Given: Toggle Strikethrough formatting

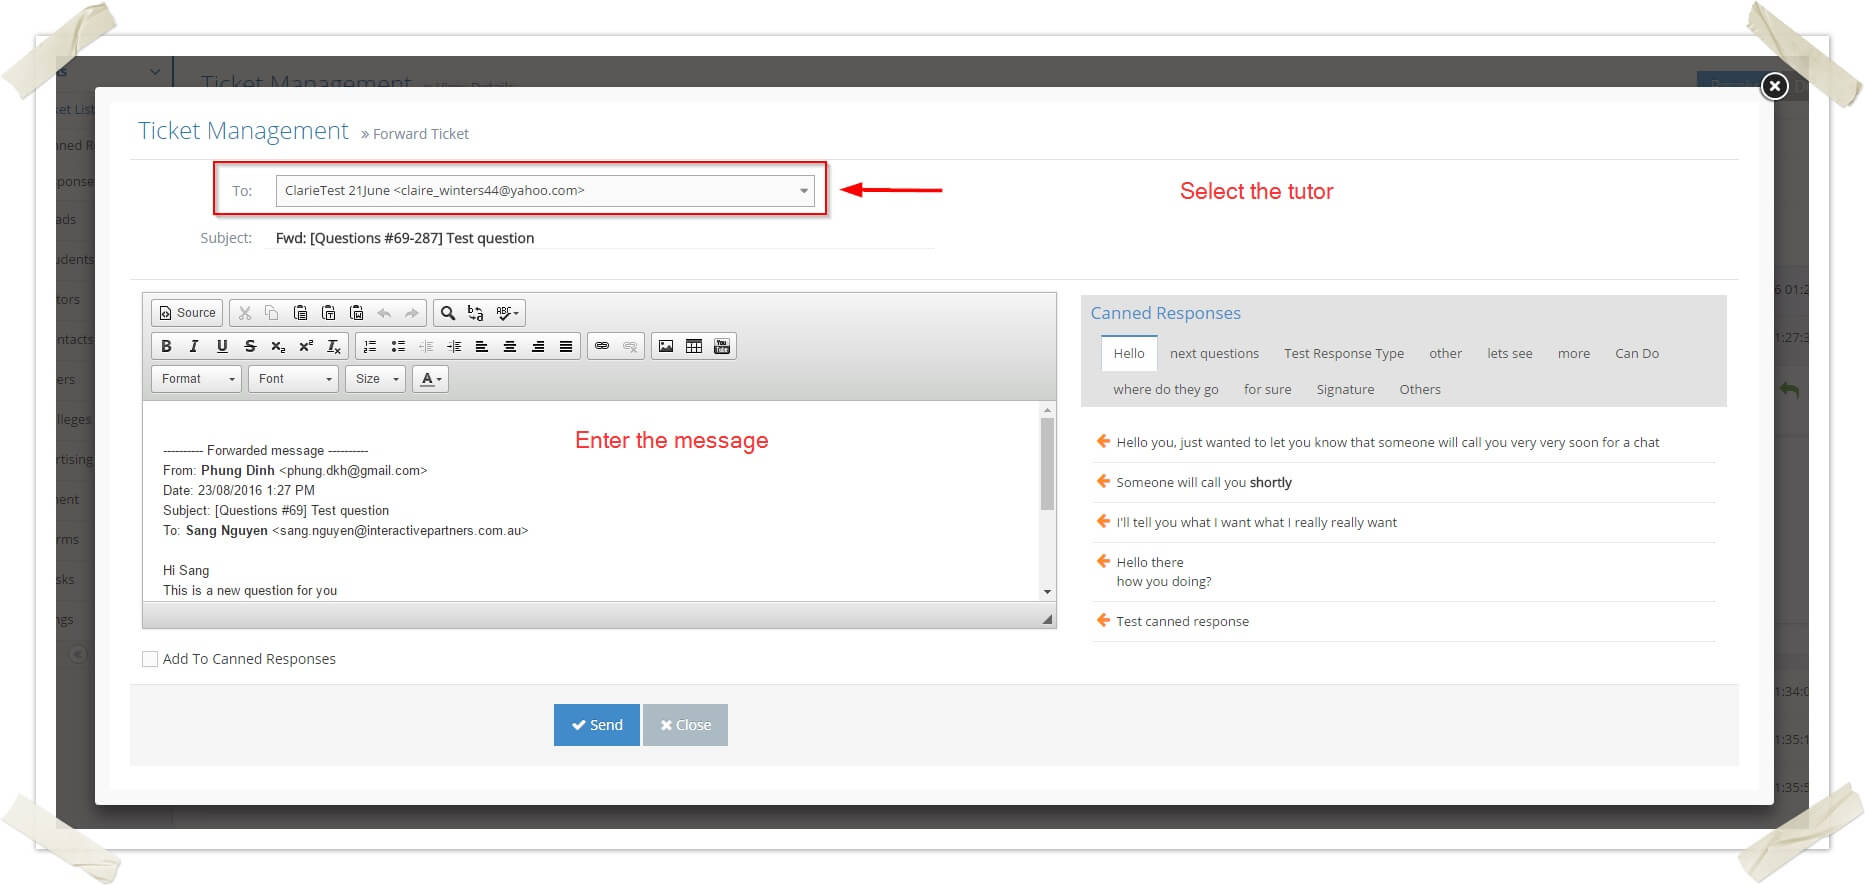Looking at the screenshot, I should click(250, 346).
